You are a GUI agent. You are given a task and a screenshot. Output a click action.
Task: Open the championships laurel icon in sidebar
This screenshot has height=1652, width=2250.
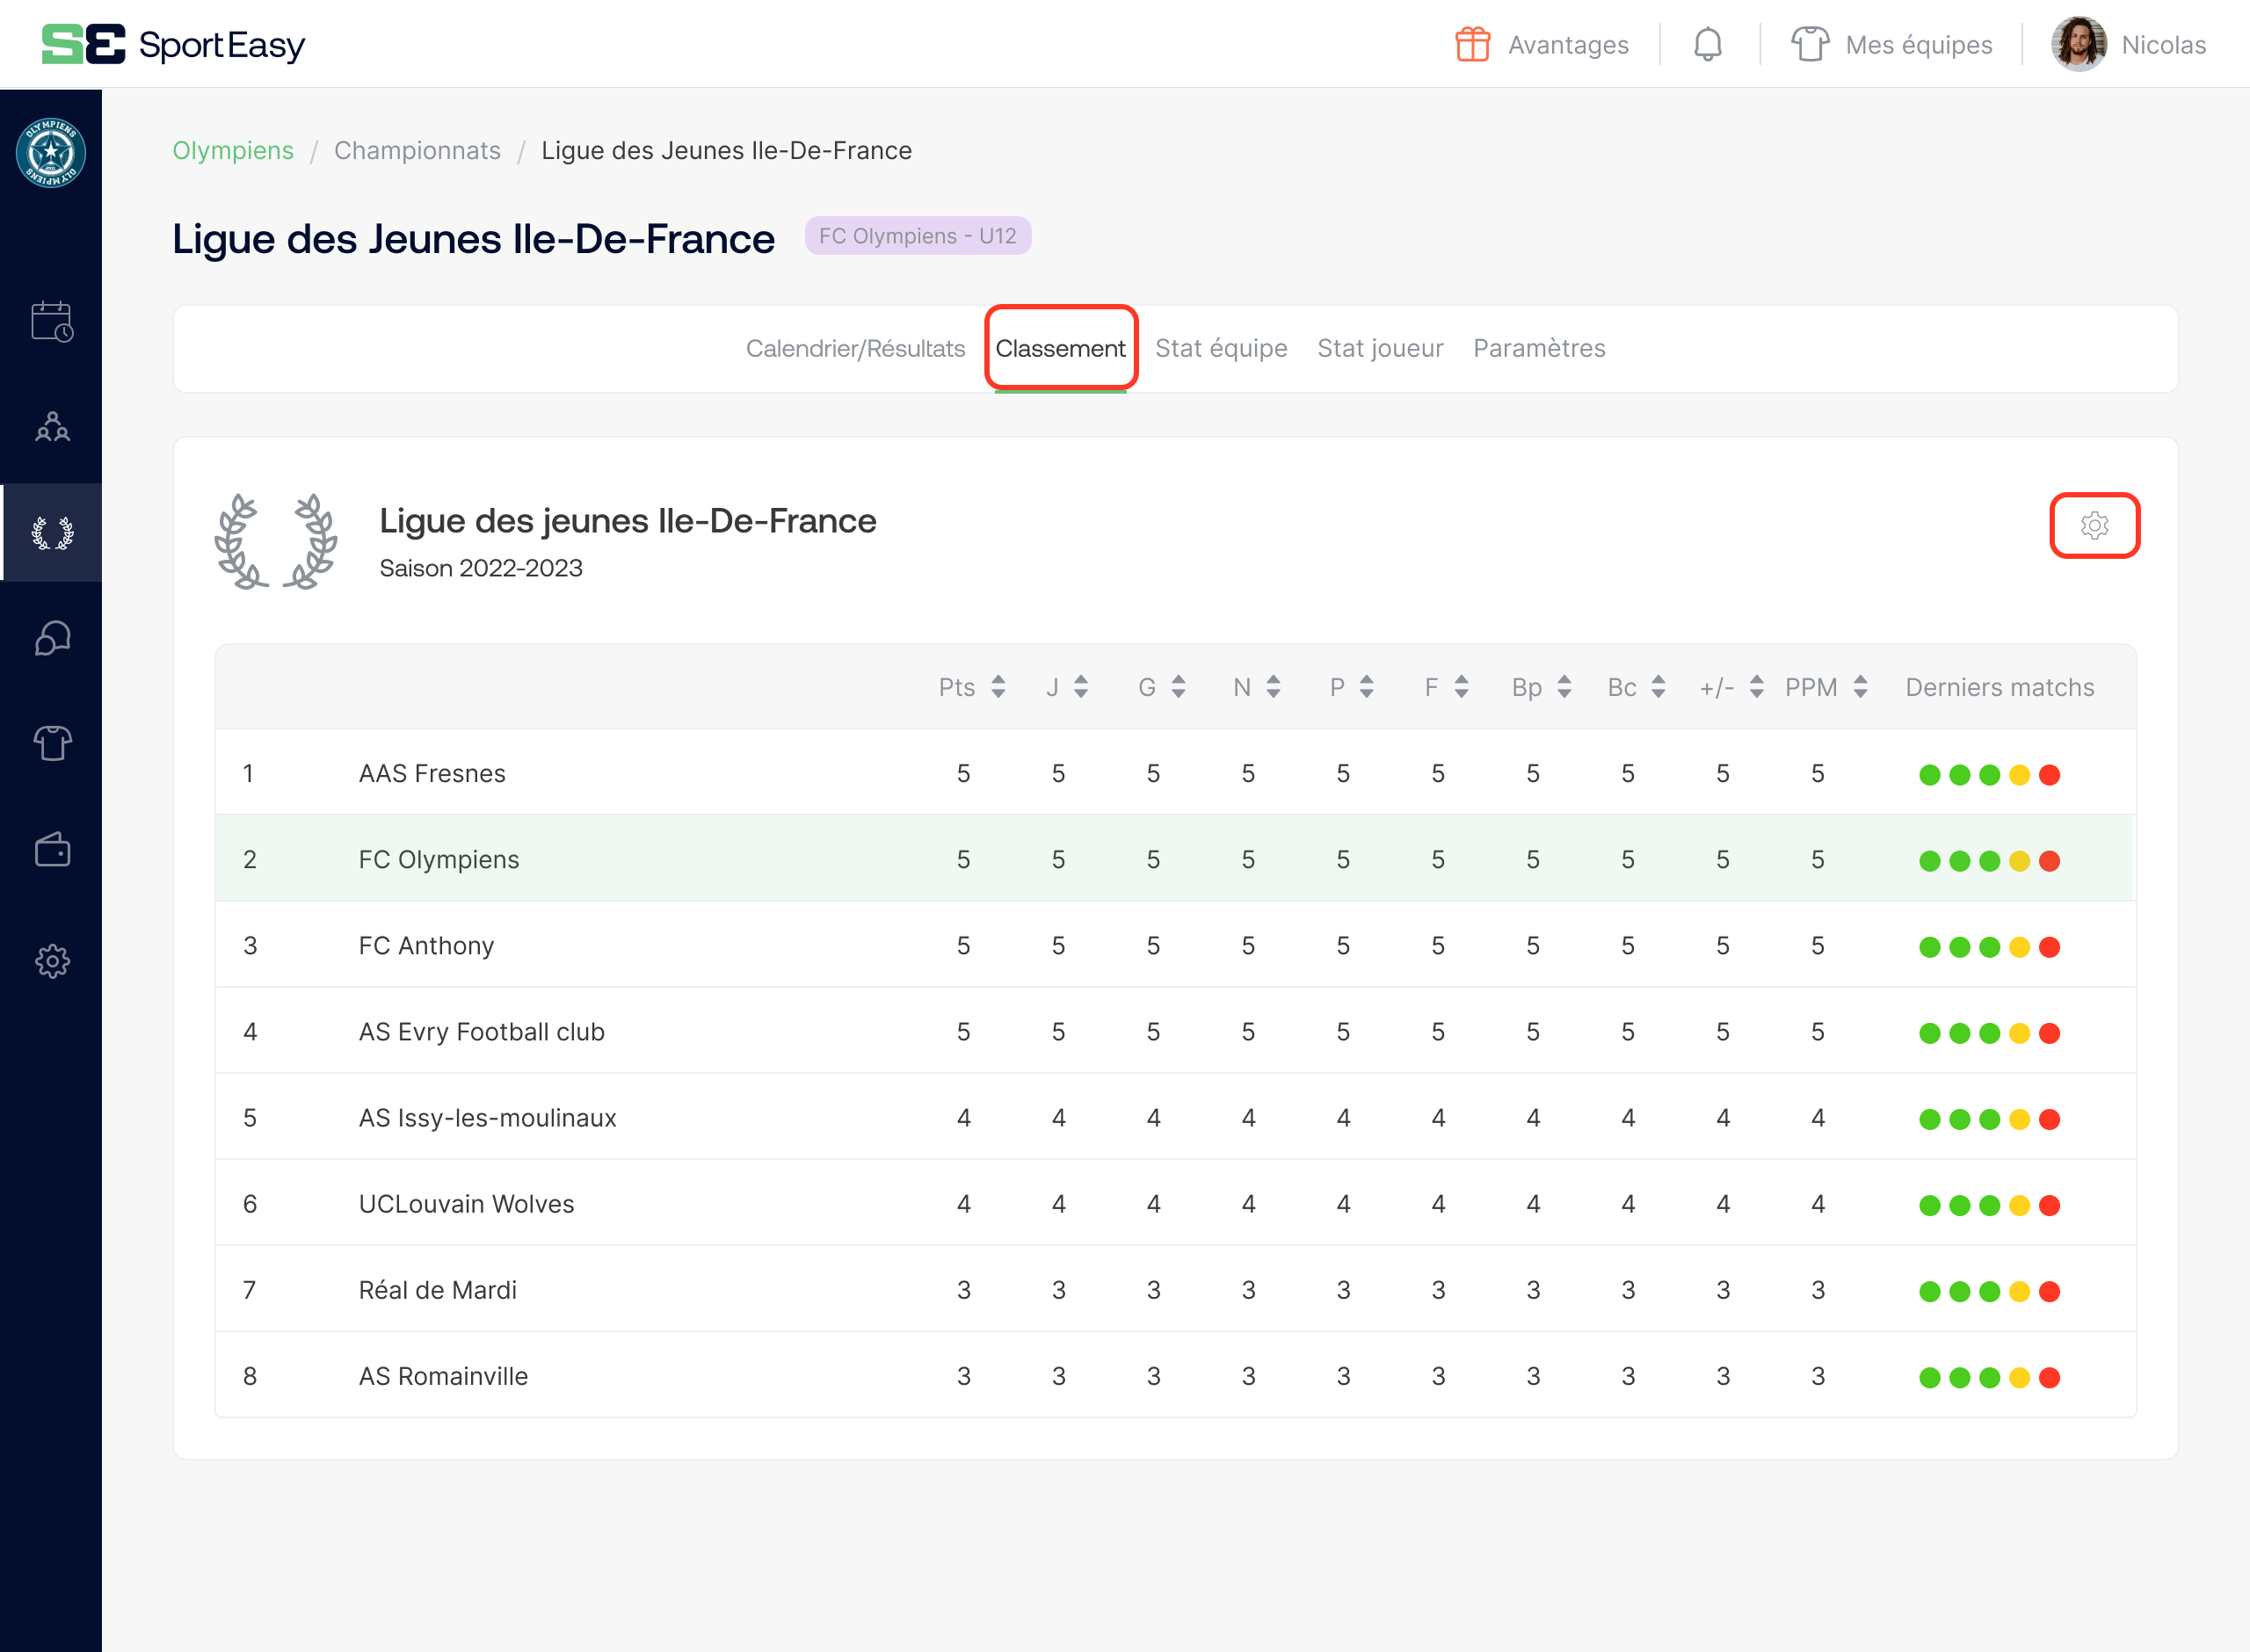pos(51,533)
